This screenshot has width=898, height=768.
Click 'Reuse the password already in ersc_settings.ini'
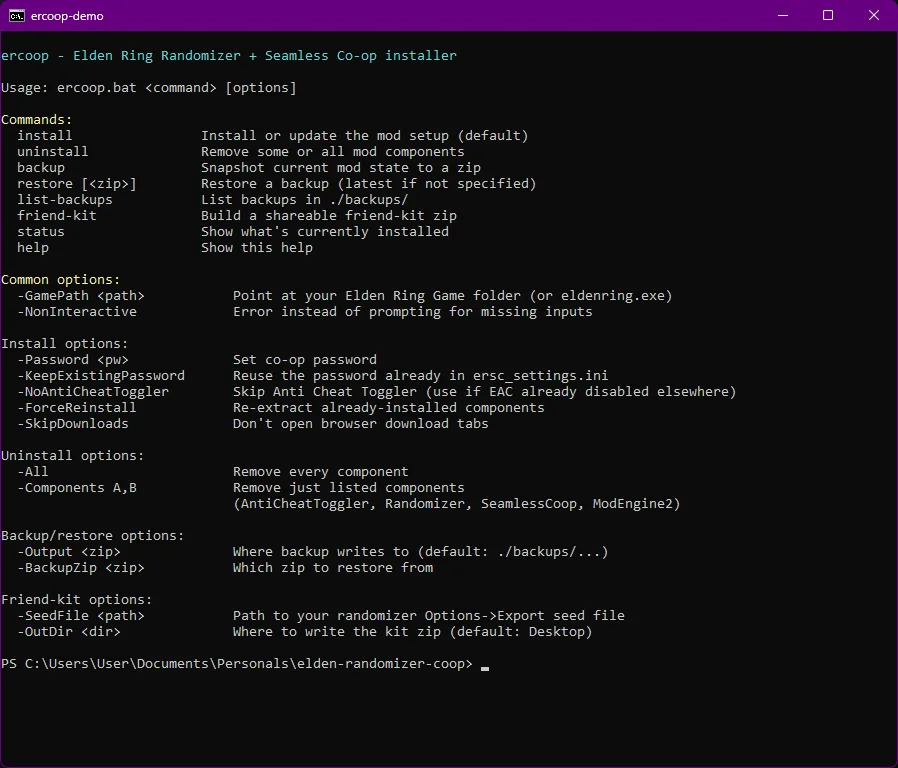420,376
